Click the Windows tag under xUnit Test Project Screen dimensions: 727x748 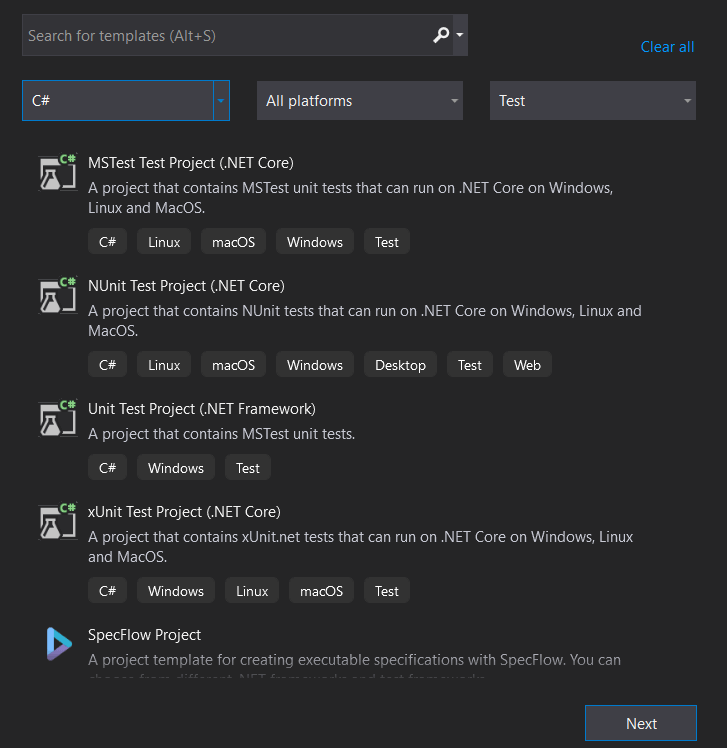coord(176,591)
